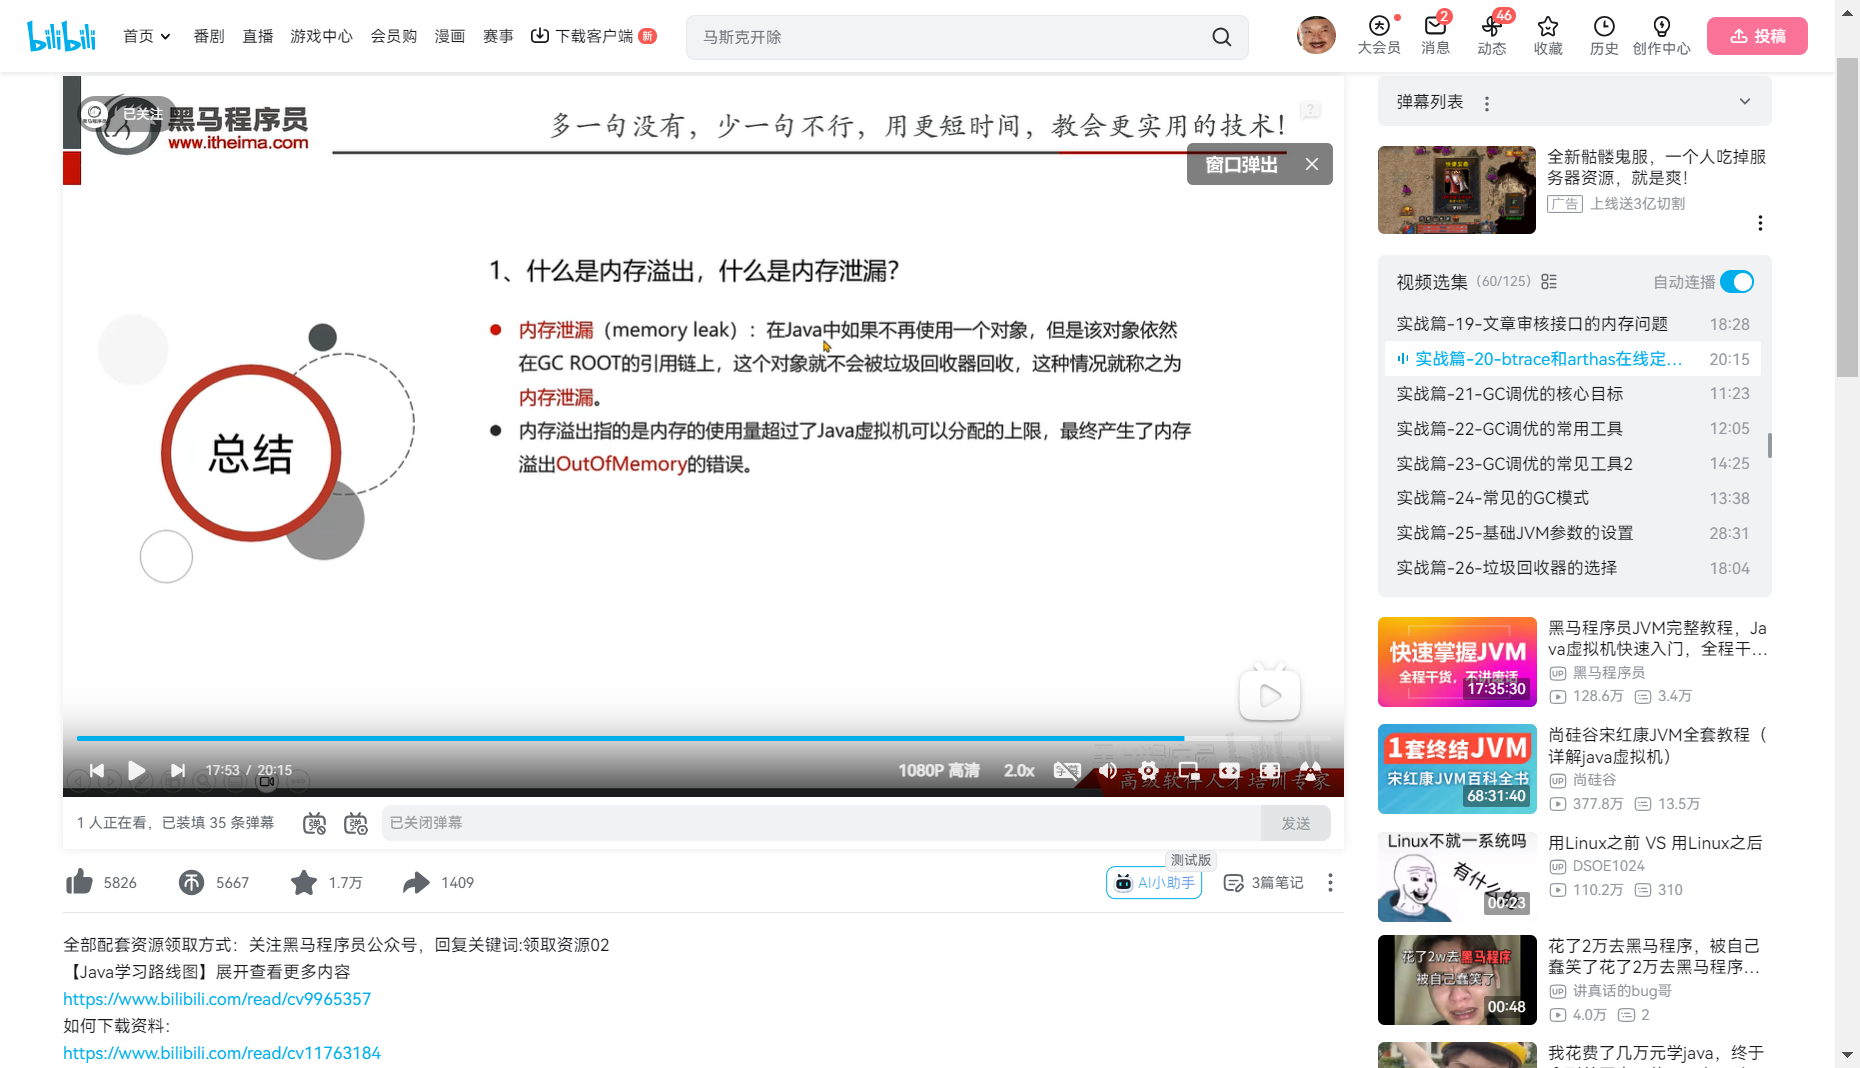Mute the video volume
The image size is (1860, 1068).
click(1107, 770)
